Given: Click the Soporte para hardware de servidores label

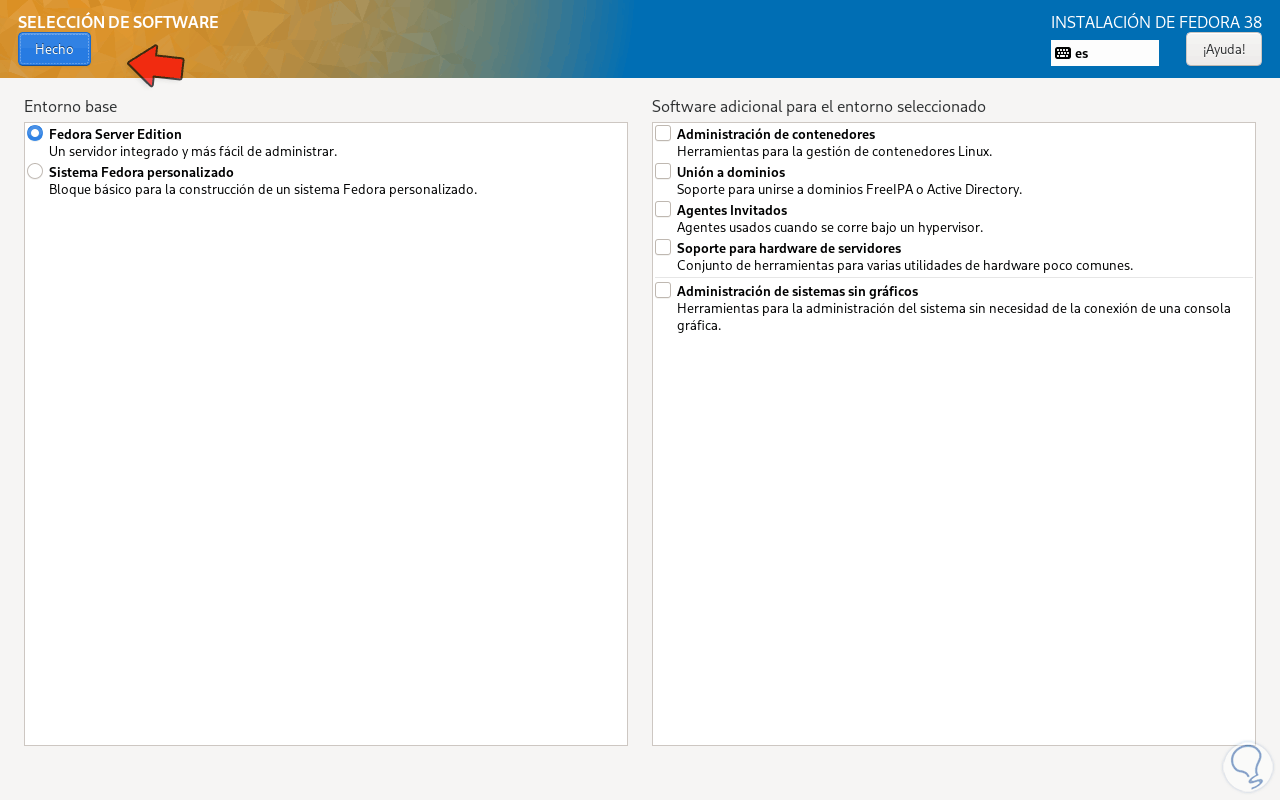Looking at the screenshot, I should click(789, 248).
